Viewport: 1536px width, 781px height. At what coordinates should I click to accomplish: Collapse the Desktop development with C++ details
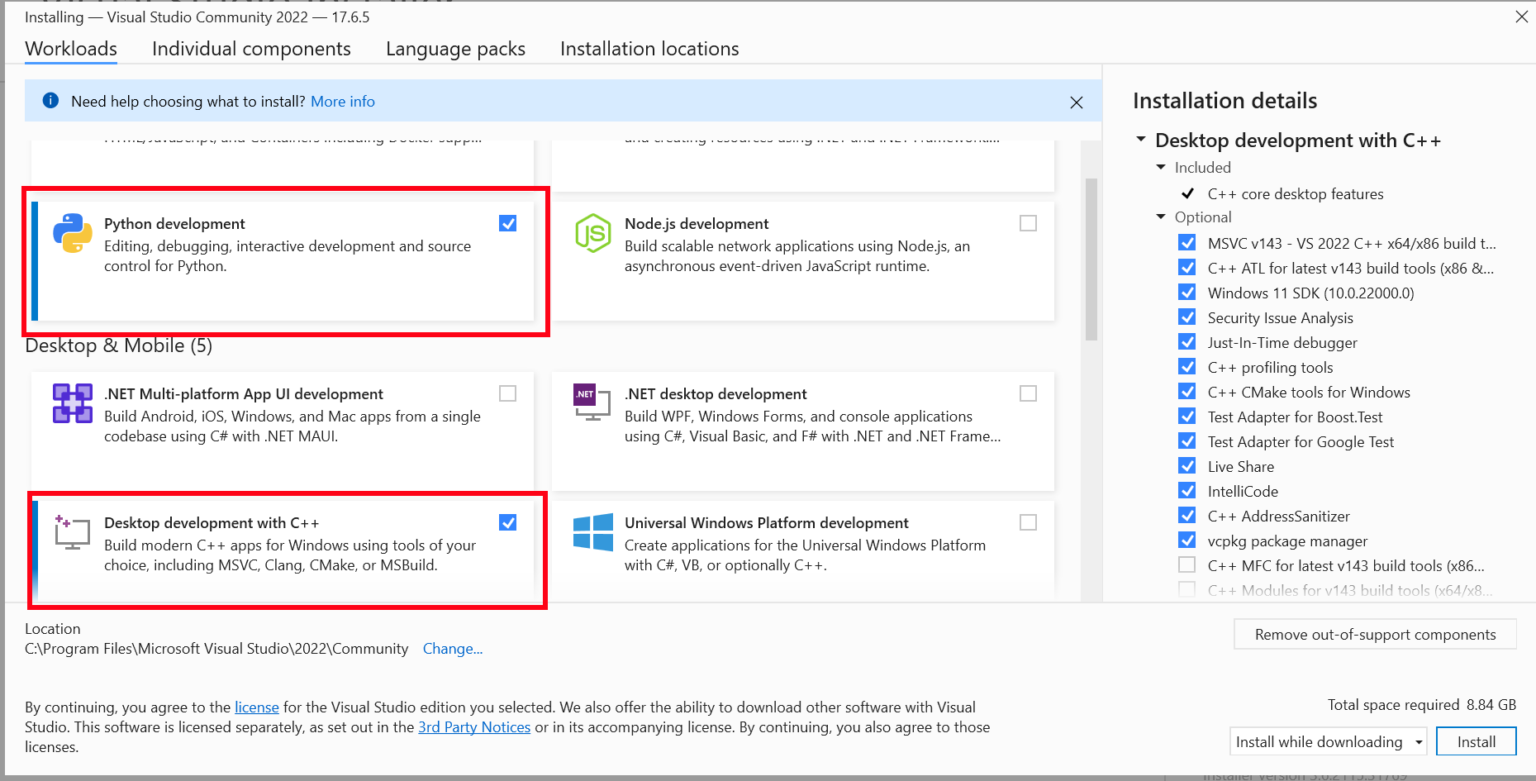1141,141
